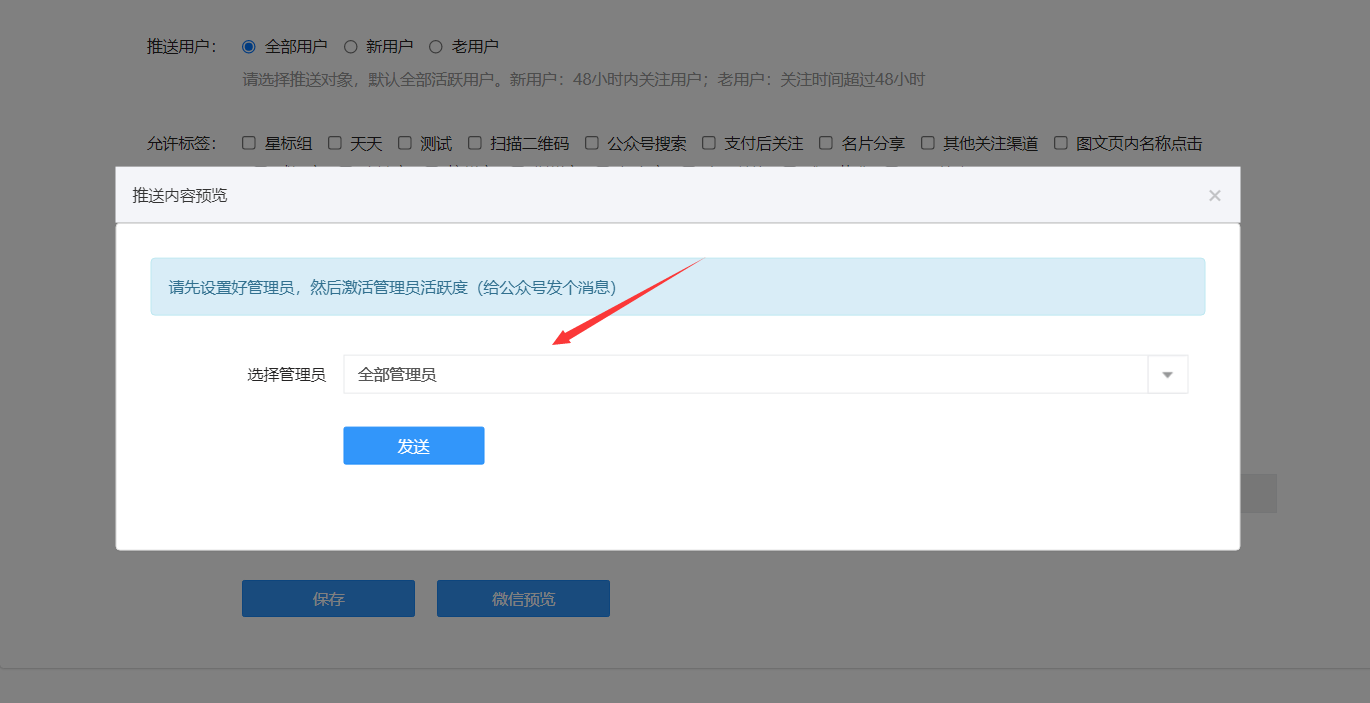Tick the 测试 tag checkbox

point(405,143)
